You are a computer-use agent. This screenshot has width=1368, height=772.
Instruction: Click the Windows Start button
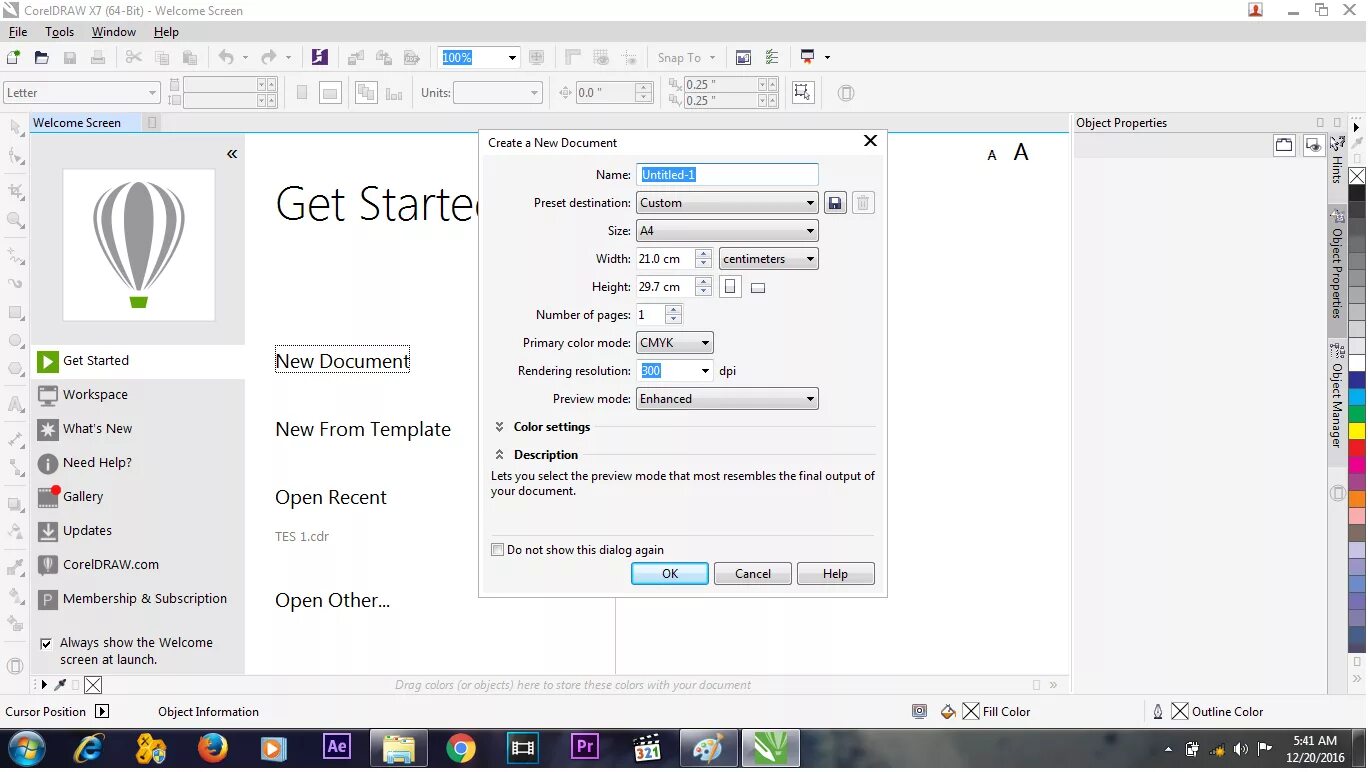26,747
